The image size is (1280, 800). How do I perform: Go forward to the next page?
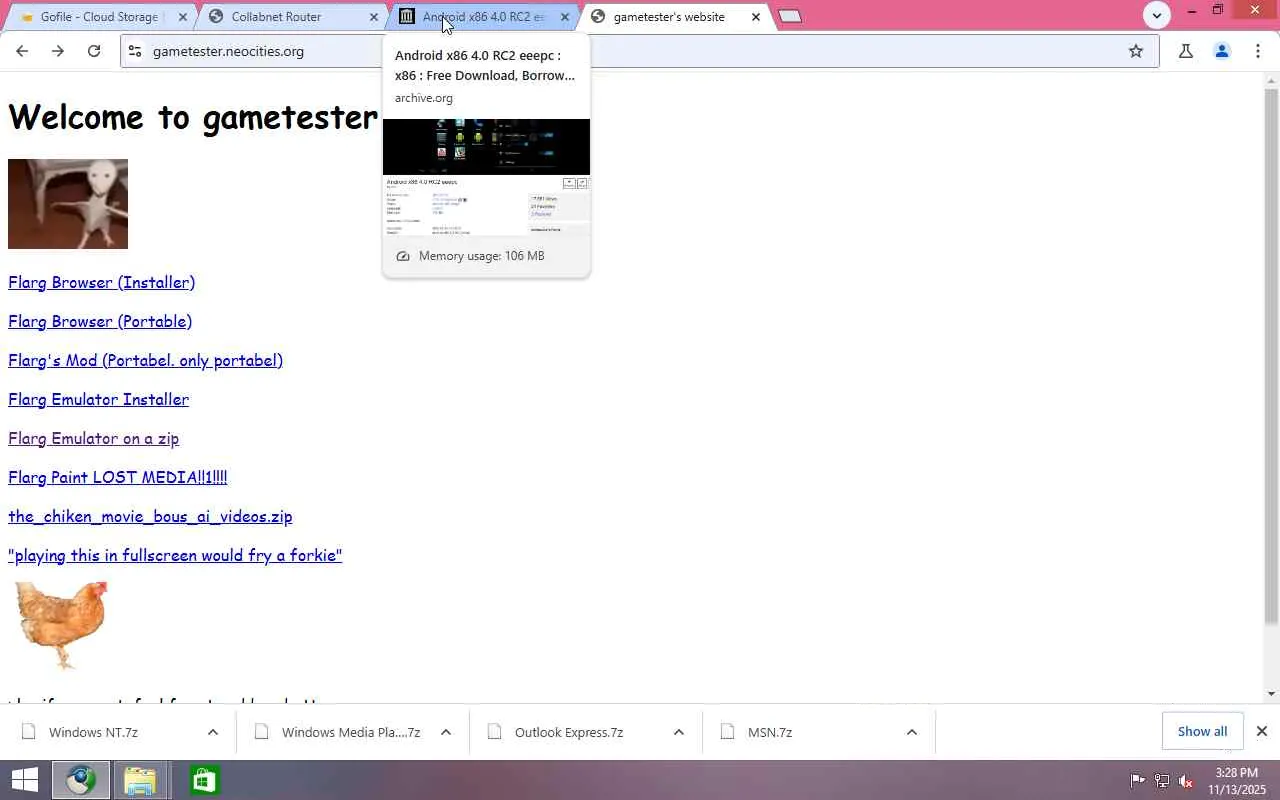tap(58, 51)
